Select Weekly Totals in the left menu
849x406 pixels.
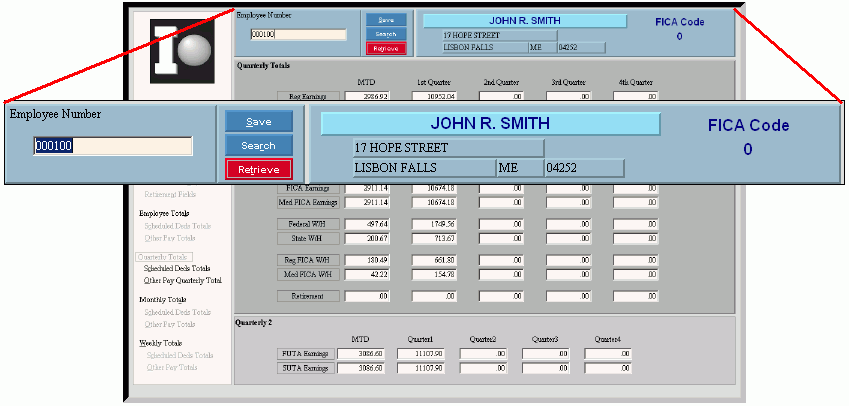[162, 343]
